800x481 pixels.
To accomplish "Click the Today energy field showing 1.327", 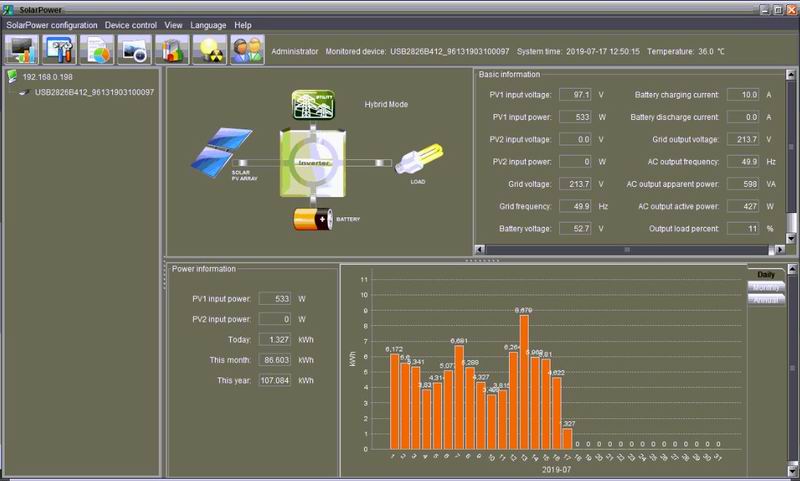I will [x=275, y=340].
